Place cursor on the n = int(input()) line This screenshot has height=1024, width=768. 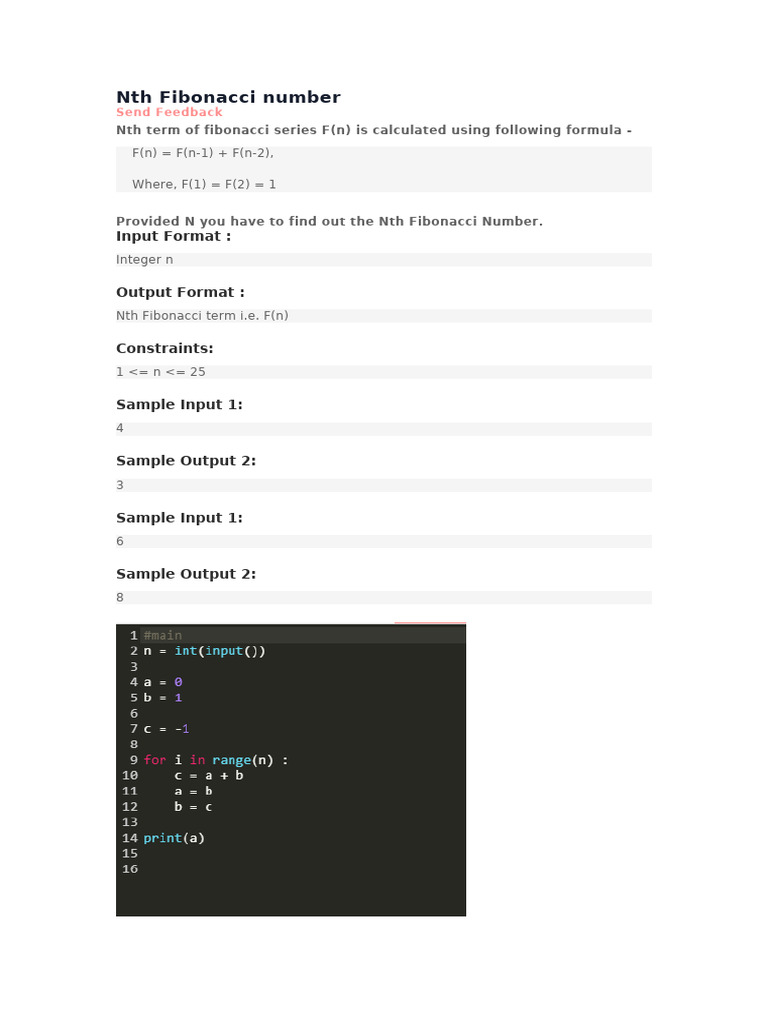click(205, 651)
